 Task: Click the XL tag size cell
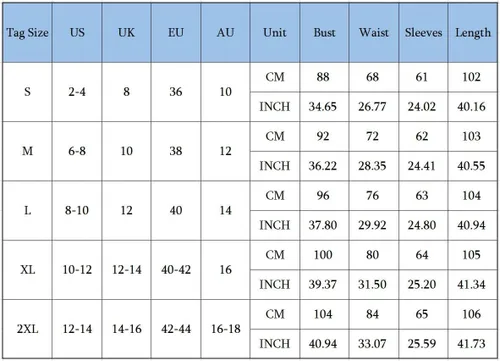coord(27,270)
